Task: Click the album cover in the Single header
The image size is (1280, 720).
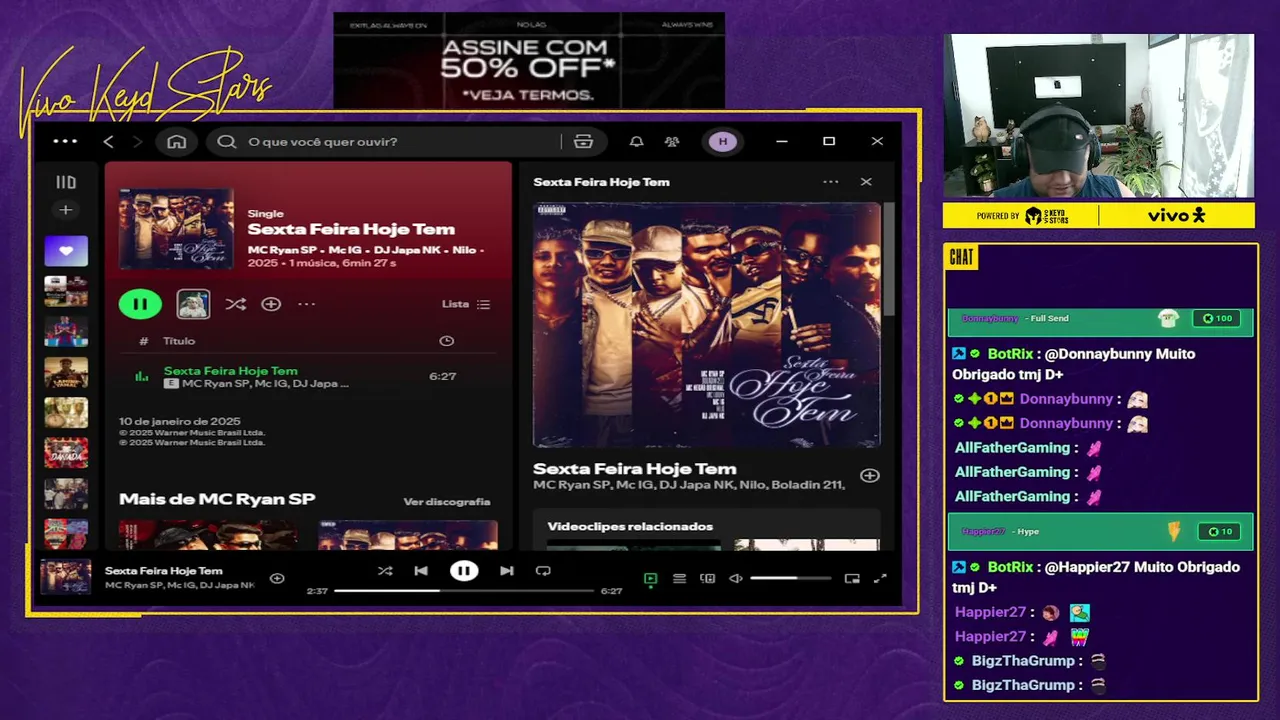Action: [176, 229]
